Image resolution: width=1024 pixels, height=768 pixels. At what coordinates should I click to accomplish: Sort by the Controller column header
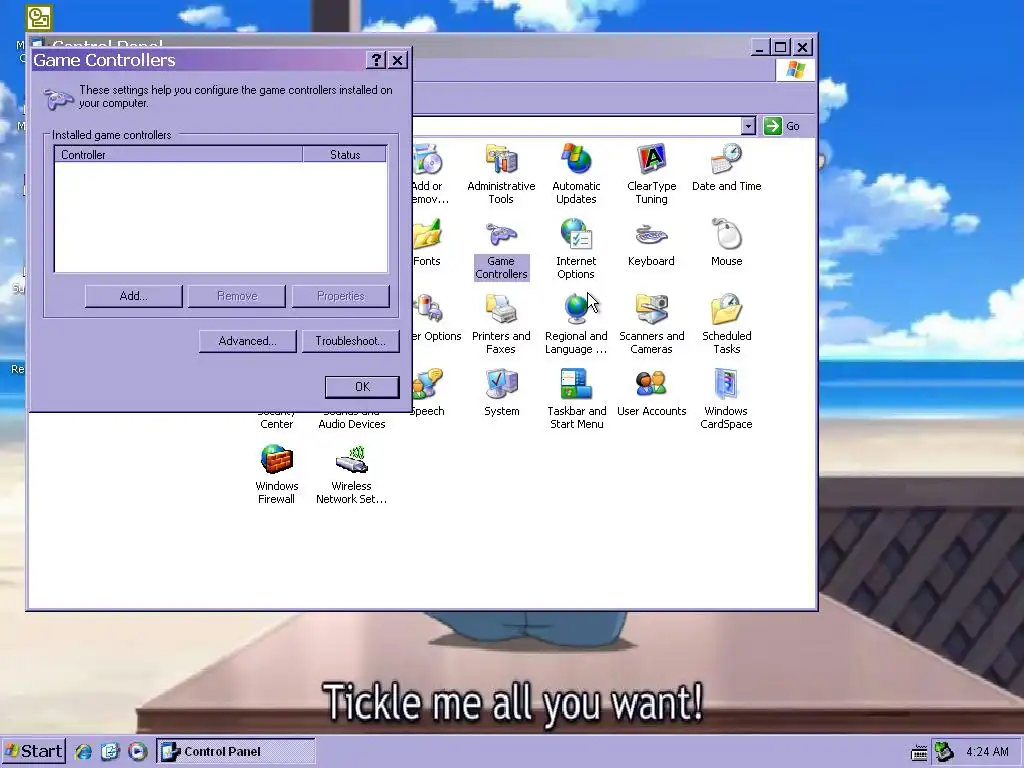[x=178, y=155]
